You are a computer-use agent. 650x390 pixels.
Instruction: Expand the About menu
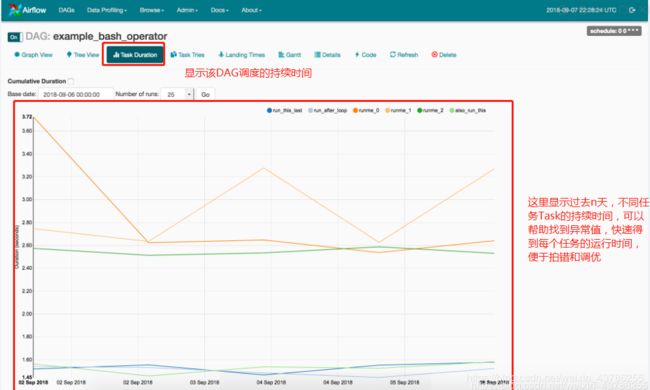pos(252,10)
